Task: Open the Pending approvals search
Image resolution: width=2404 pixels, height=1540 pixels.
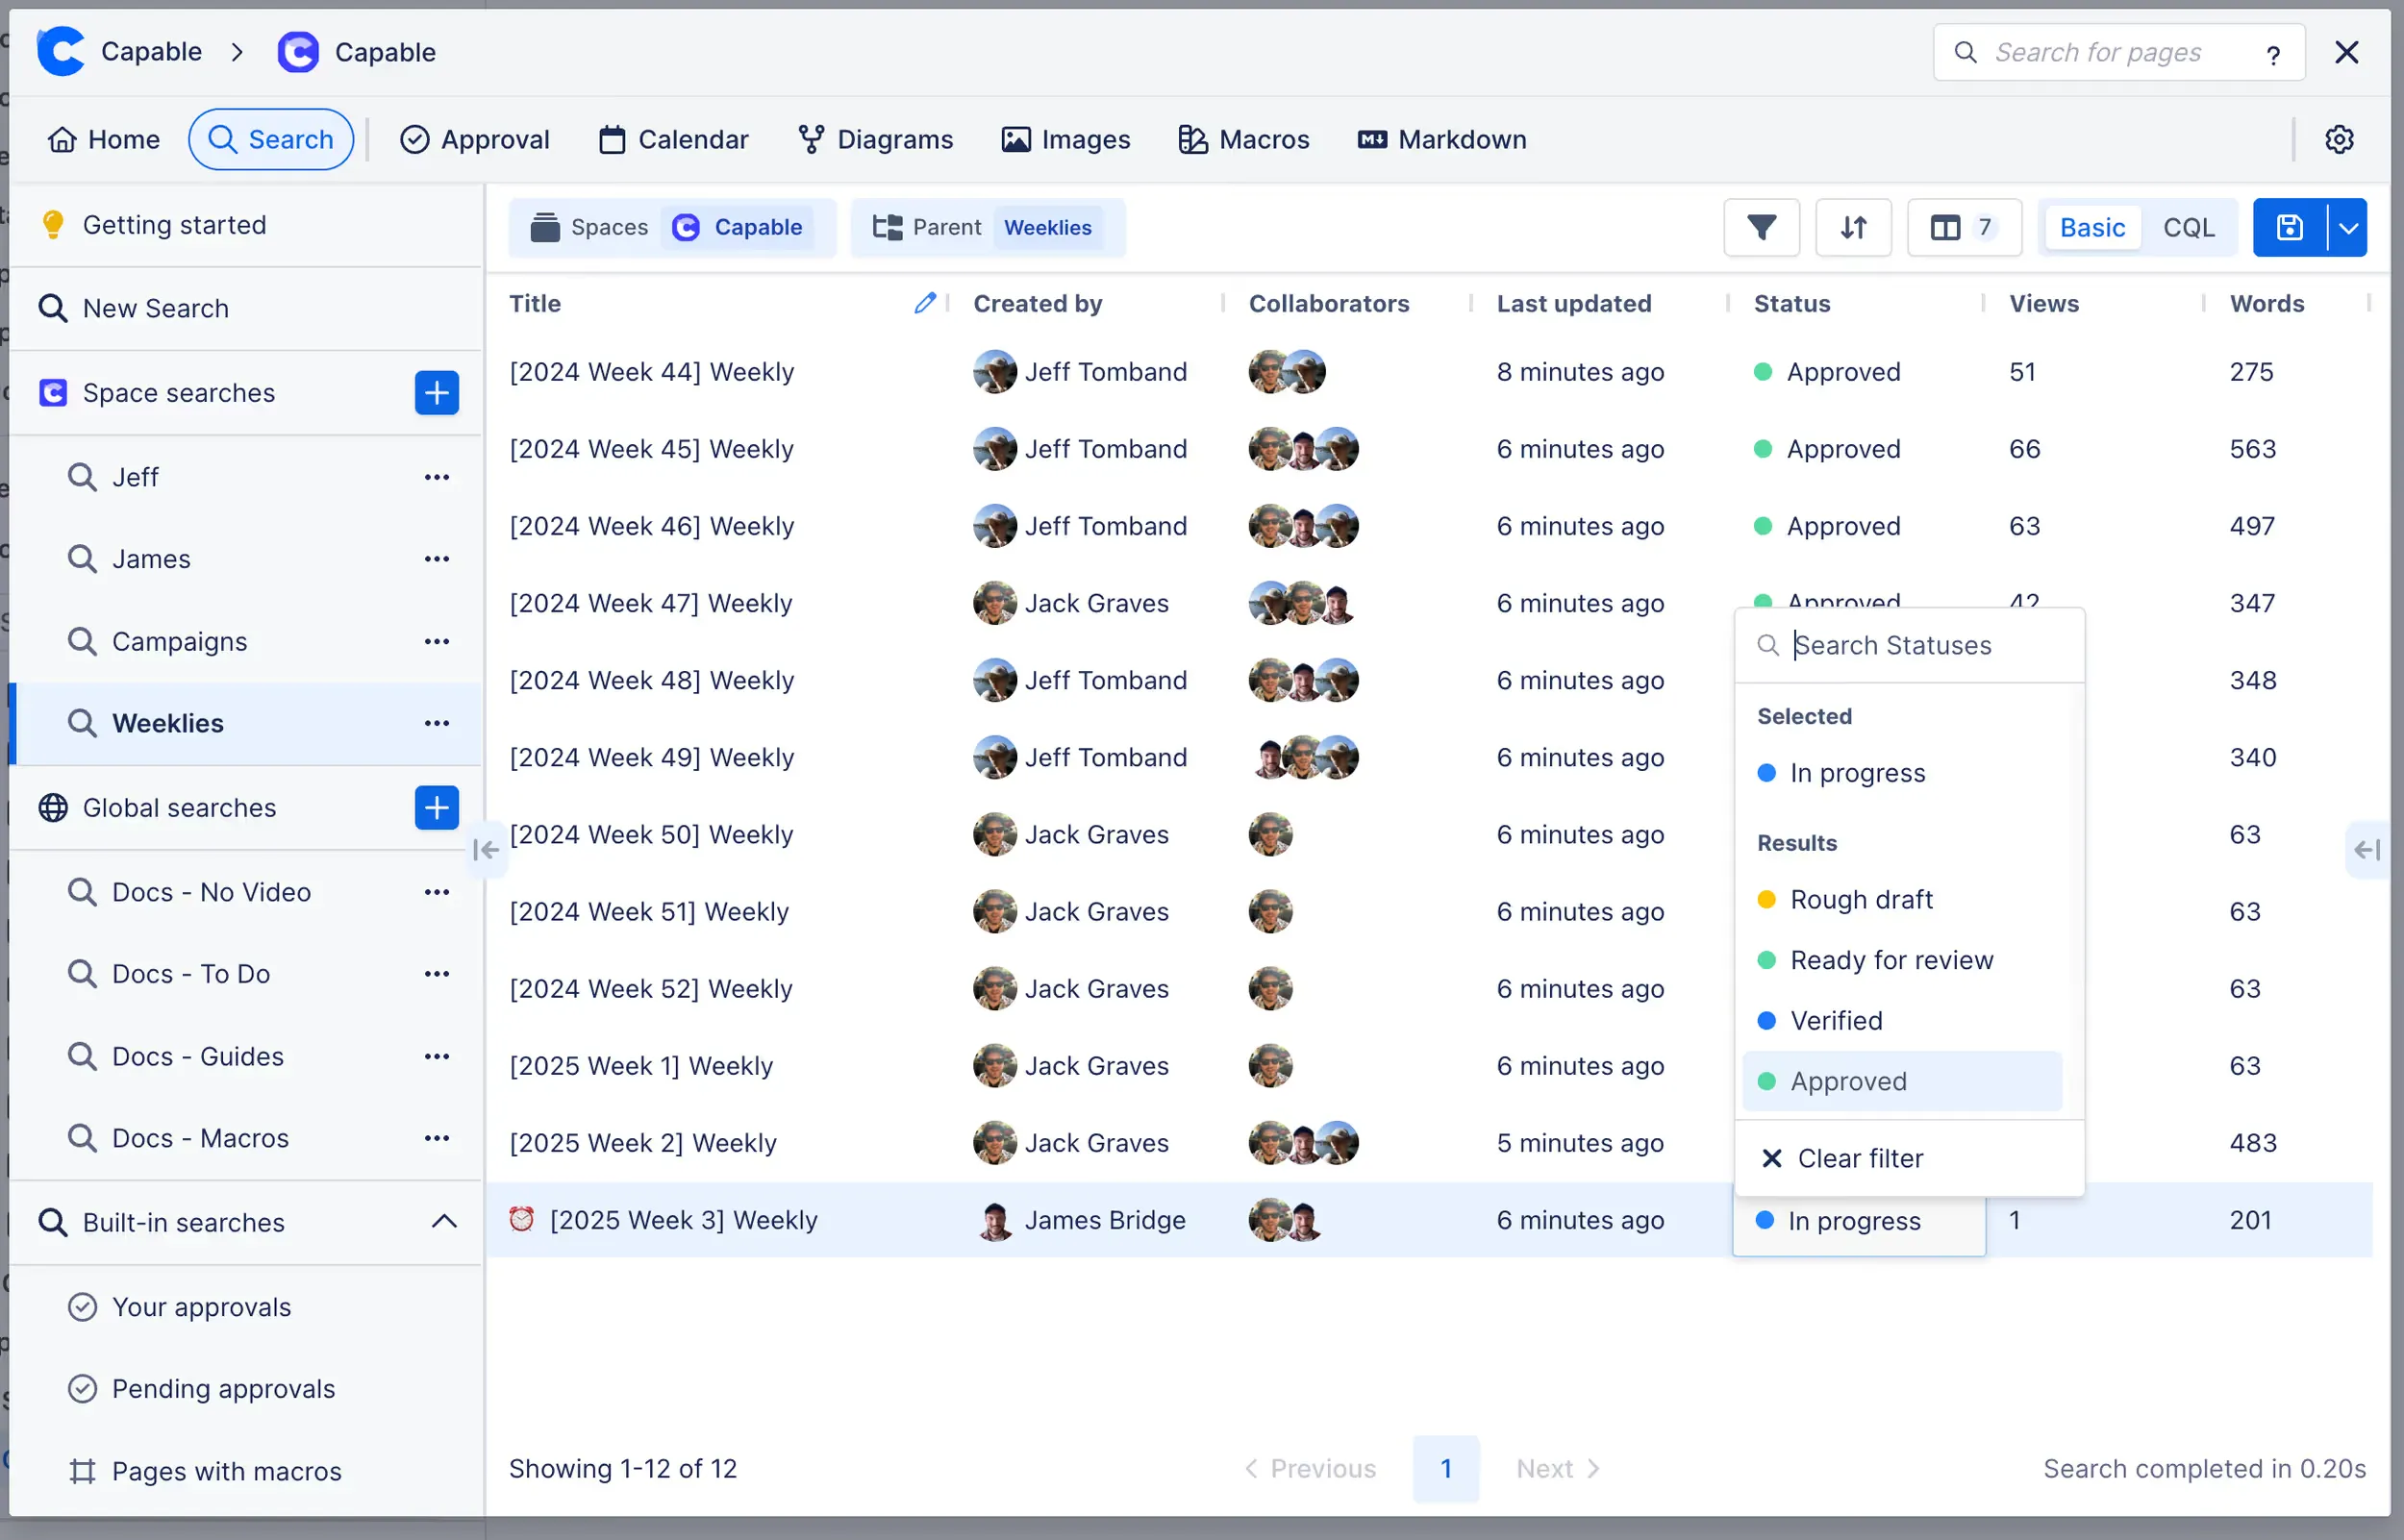Action: [246, 1389]
